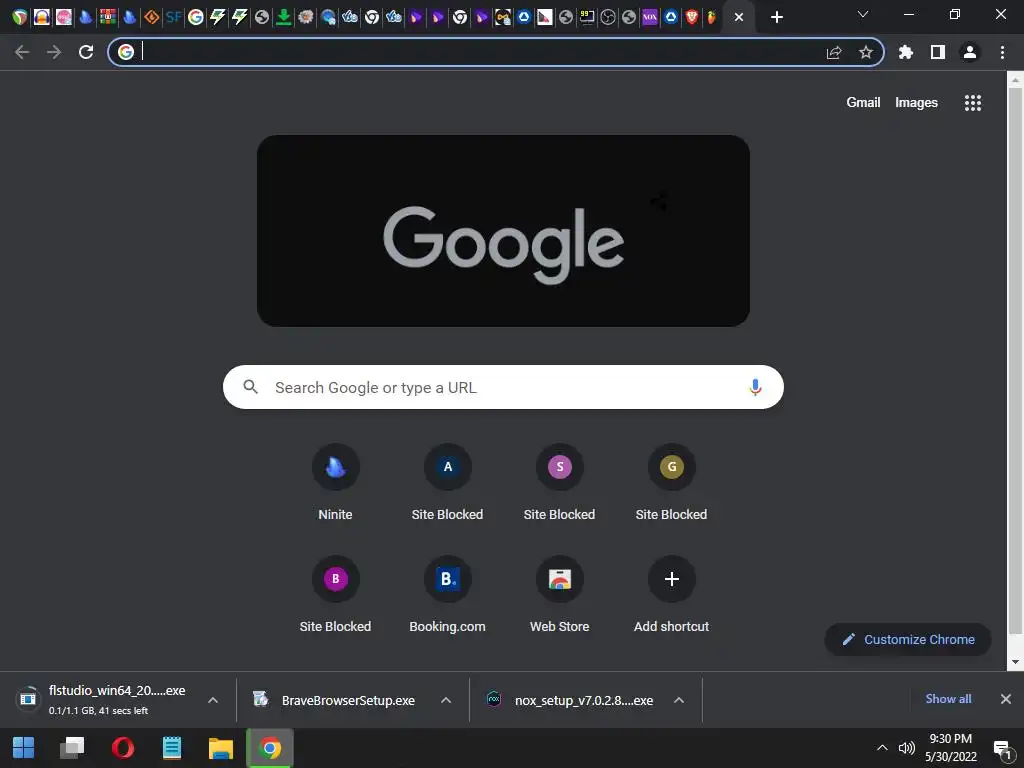1024x768 pixels.
Task: Open Chrome three-dot menu
Action: pos(1002,52)
